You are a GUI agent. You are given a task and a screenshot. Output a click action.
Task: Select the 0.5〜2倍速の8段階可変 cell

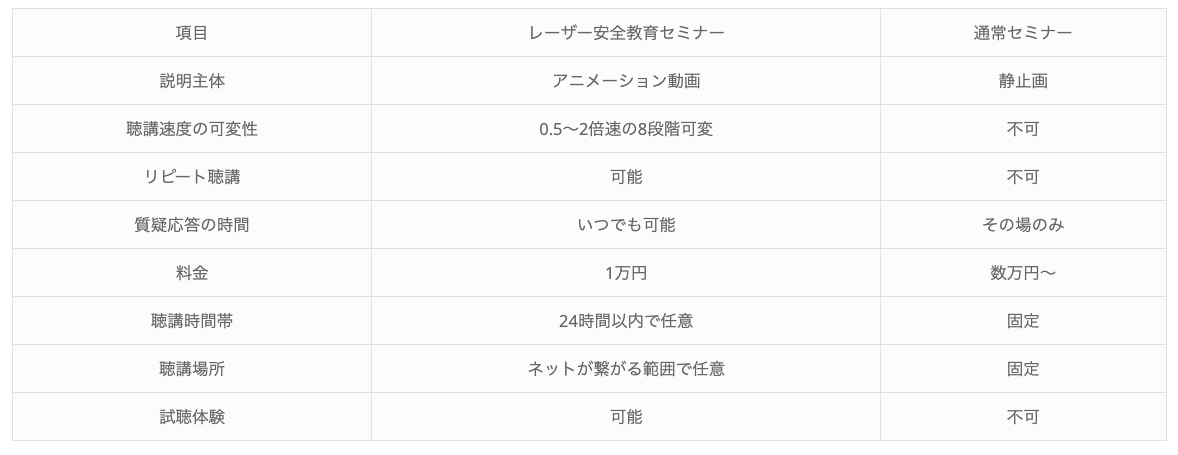coord(625,129)
